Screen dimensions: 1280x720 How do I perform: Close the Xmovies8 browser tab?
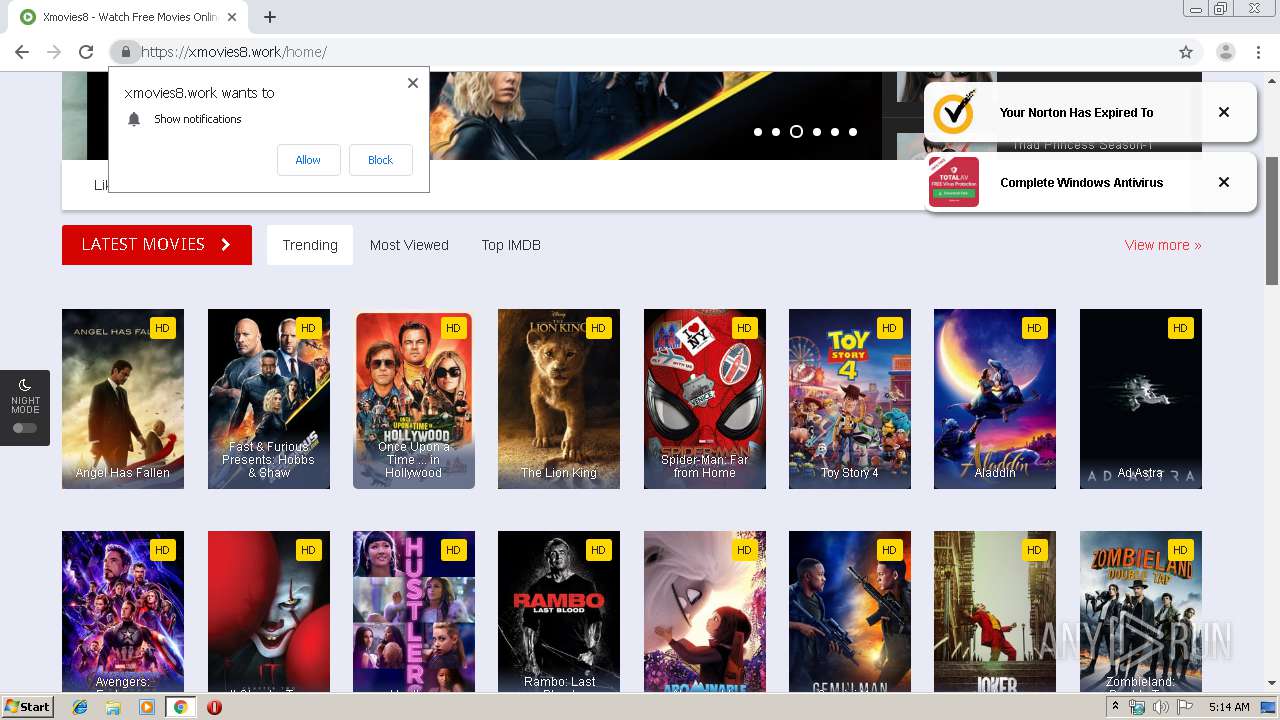coord(232,17)
